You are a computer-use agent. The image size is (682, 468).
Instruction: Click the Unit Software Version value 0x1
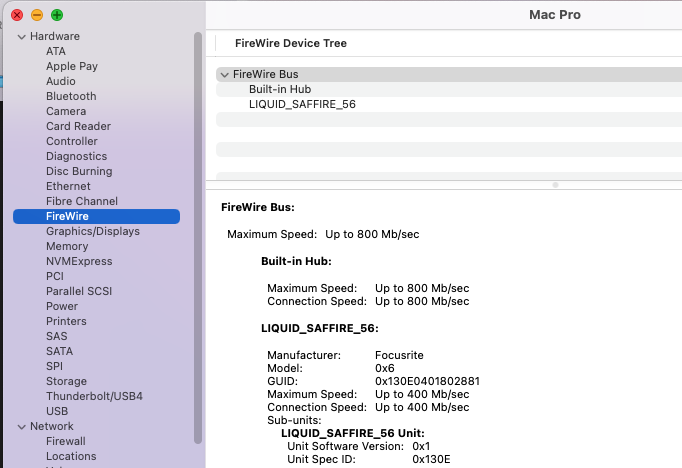(421, 446)
